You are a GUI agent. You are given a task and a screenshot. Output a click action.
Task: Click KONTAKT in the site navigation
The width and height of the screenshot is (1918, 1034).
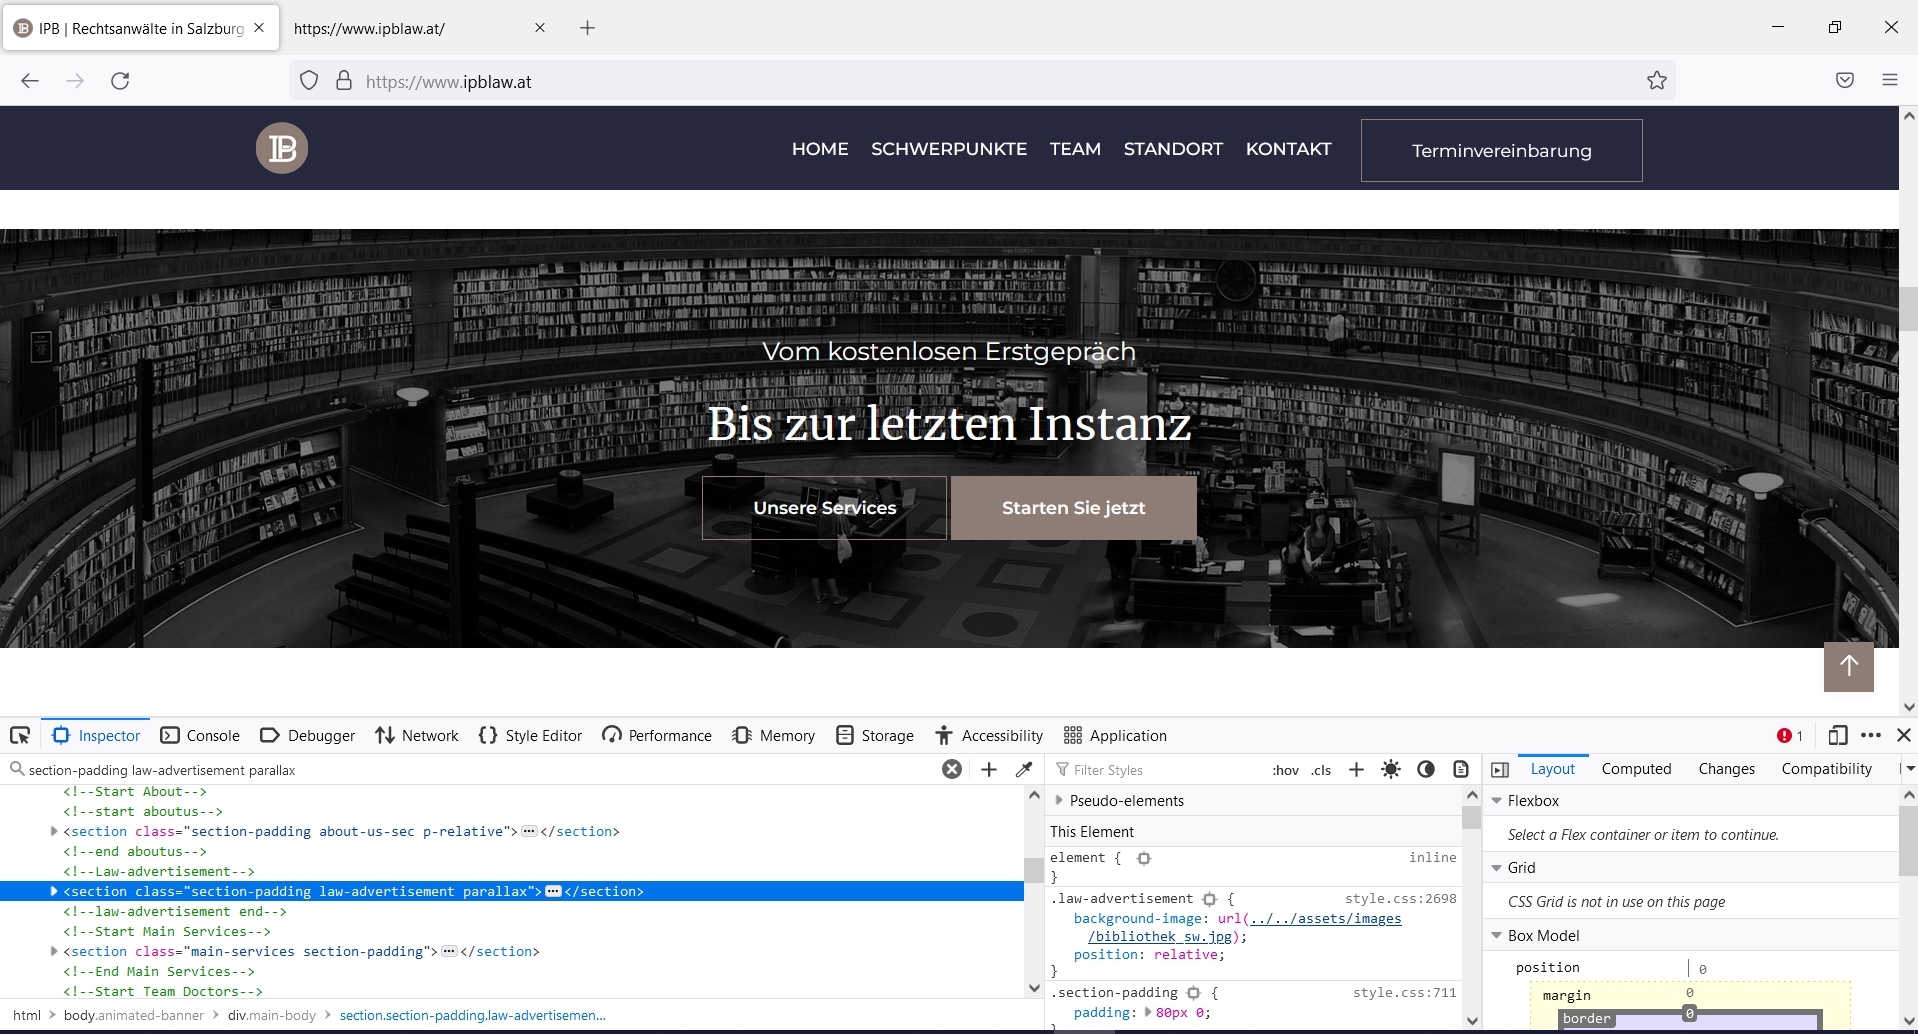coord(1288,148)
